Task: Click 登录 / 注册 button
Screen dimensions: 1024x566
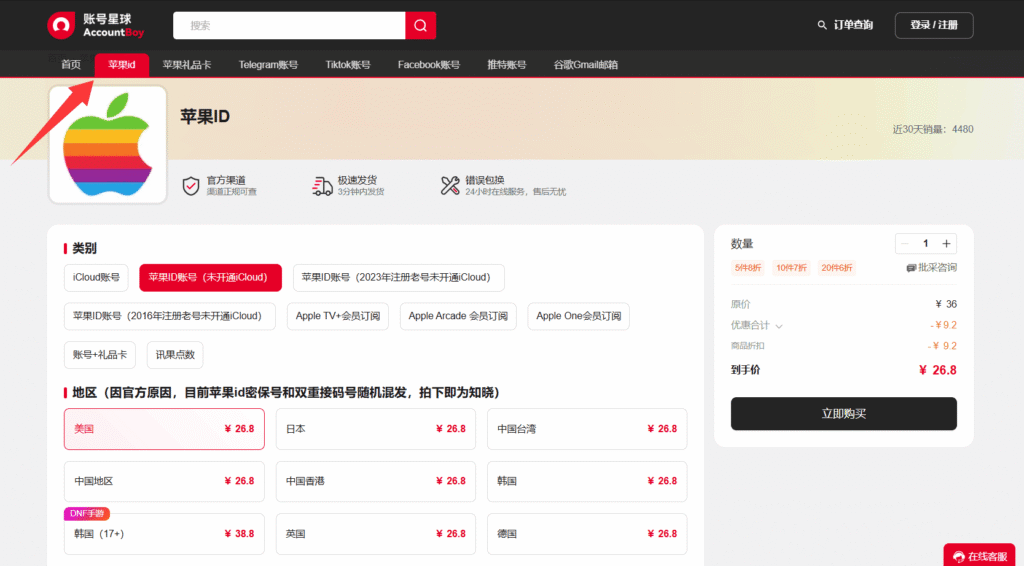Action: pos(934,25)
